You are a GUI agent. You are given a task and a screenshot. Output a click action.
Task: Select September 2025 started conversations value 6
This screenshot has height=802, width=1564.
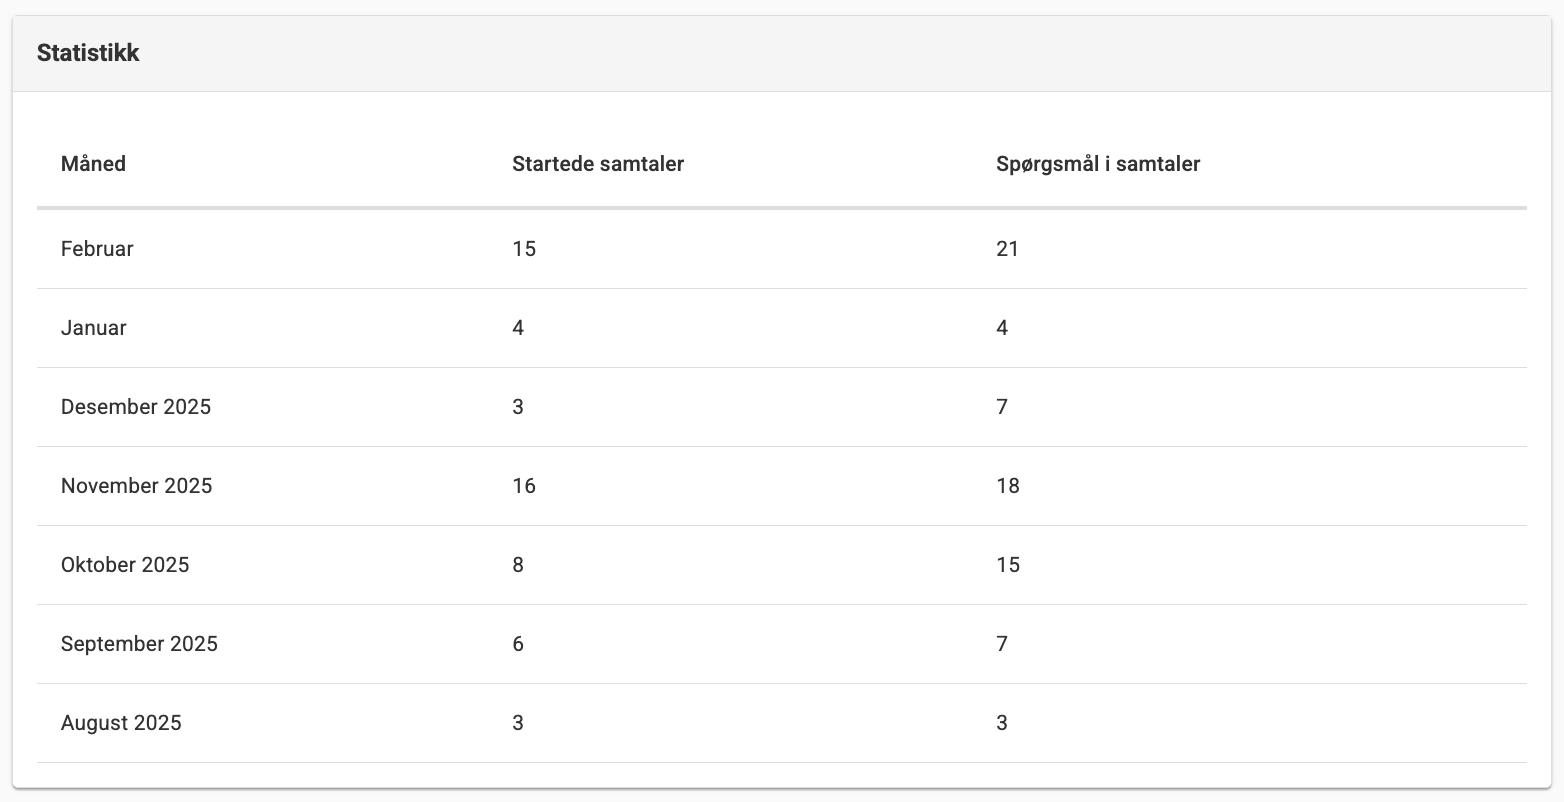[x=518, y=644]
